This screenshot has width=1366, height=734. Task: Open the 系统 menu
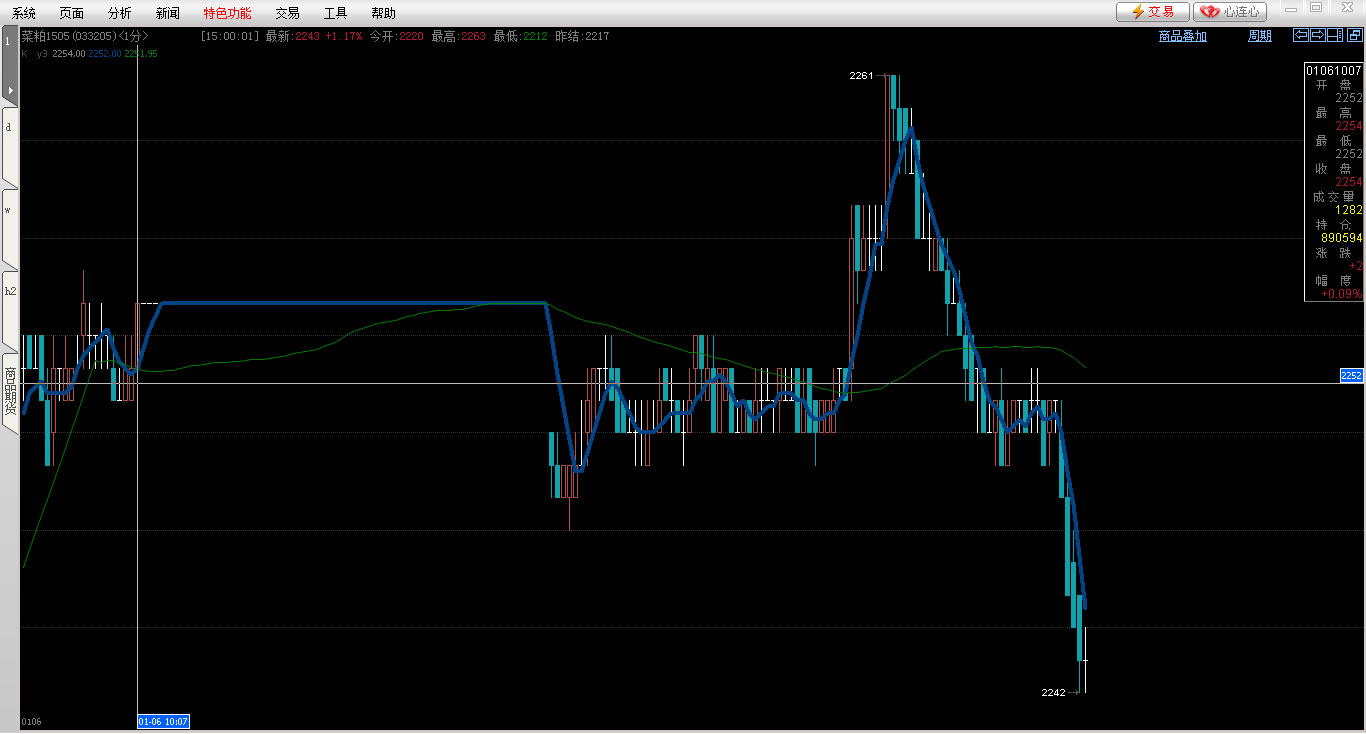pos(24,13)
